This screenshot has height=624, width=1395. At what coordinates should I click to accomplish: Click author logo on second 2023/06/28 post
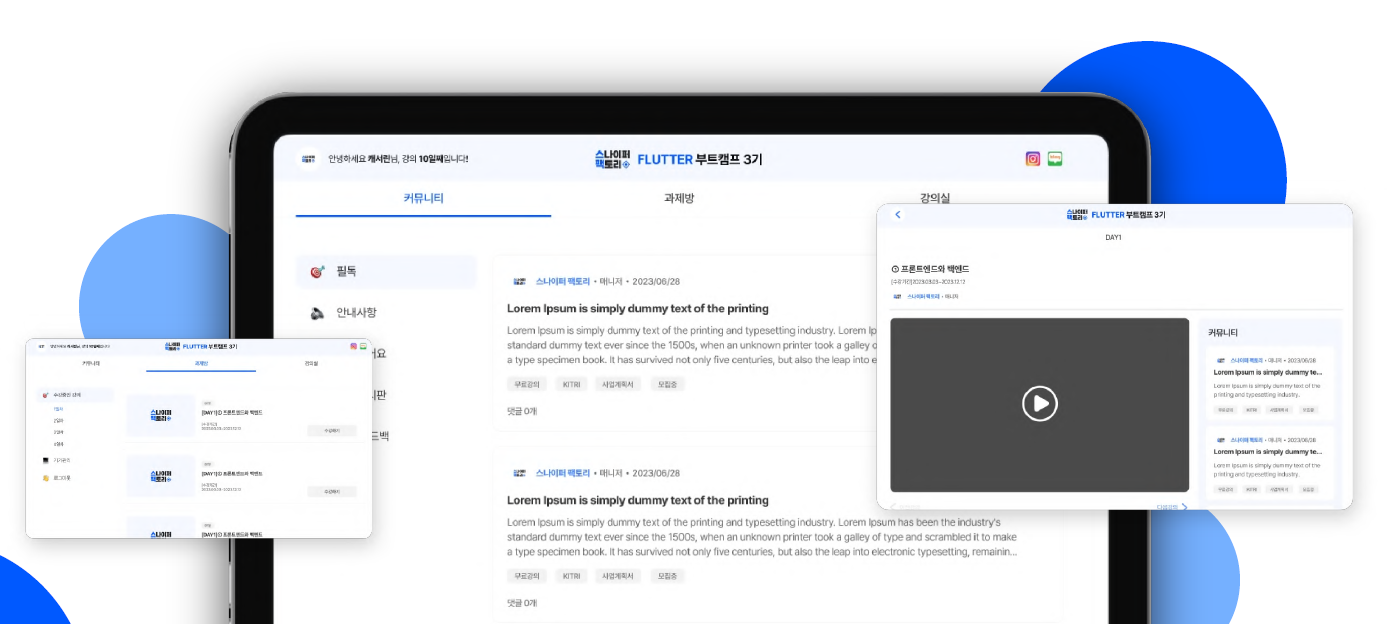click(520, 473)
